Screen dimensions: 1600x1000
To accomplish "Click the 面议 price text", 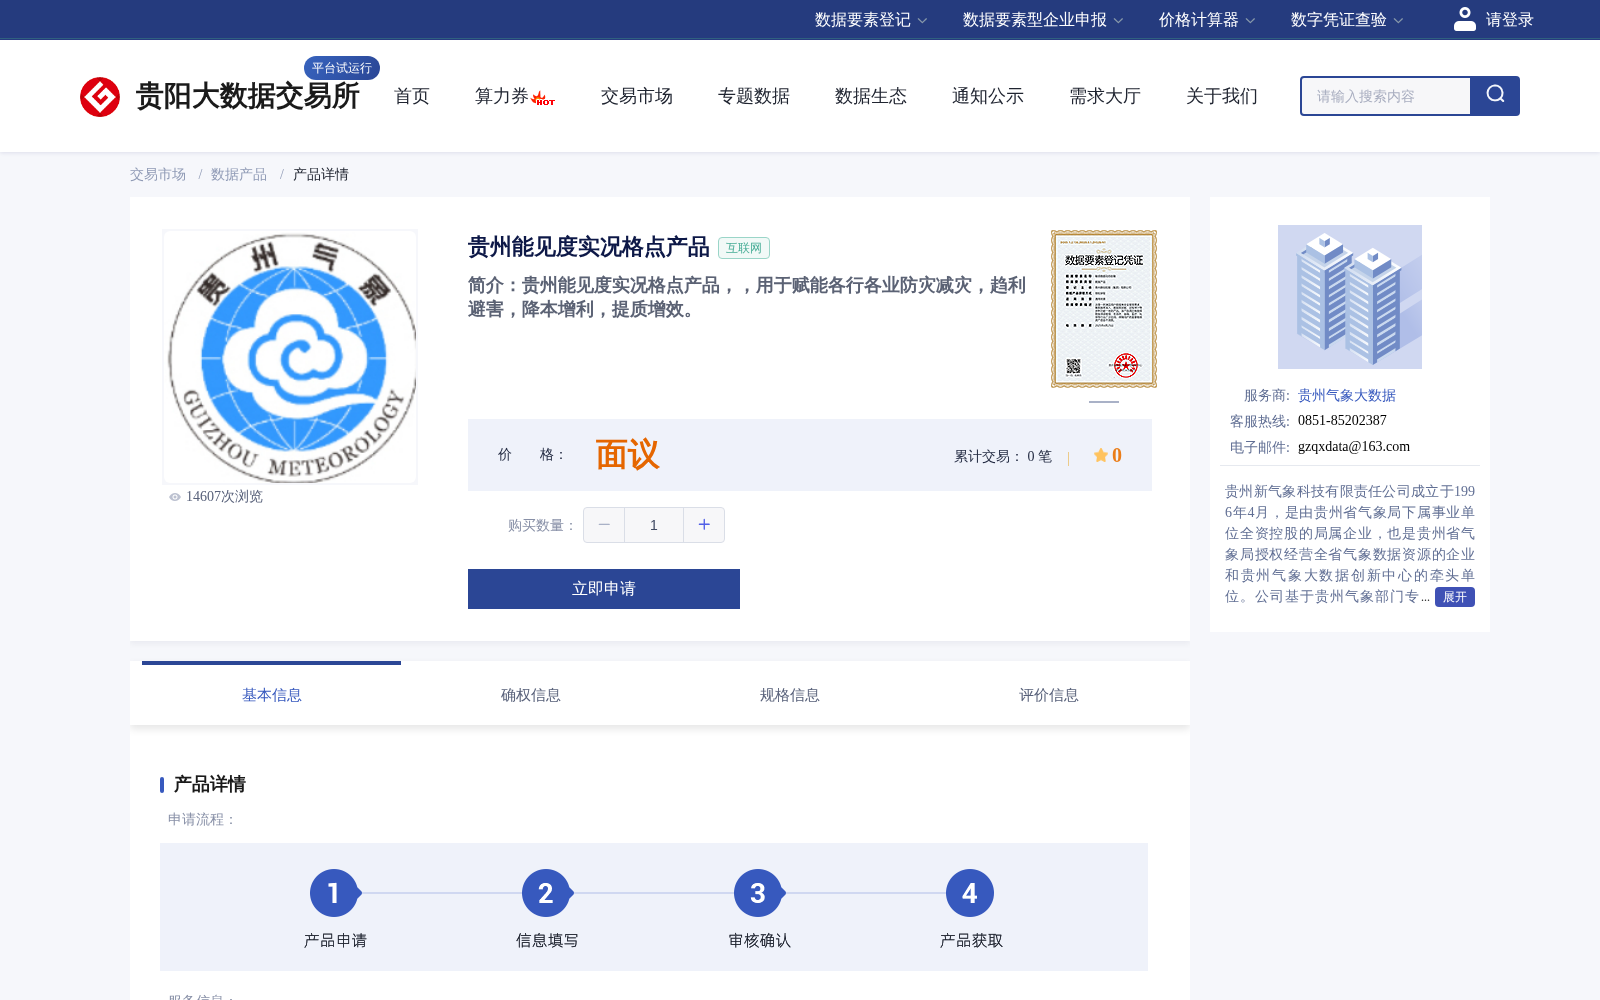I will (x=627, y=455).
